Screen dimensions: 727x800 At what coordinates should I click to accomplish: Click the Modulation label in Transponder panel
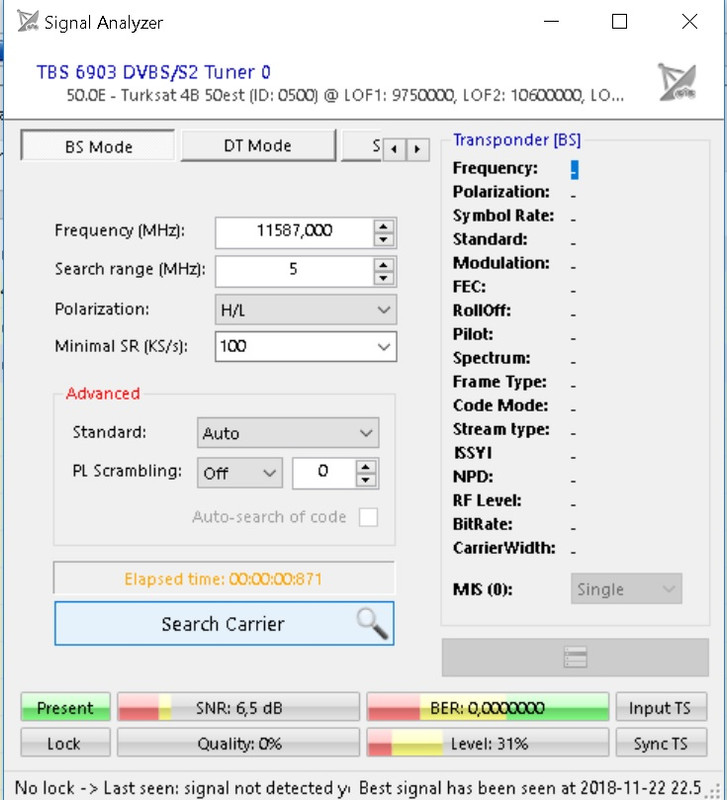tap(501, 263)
